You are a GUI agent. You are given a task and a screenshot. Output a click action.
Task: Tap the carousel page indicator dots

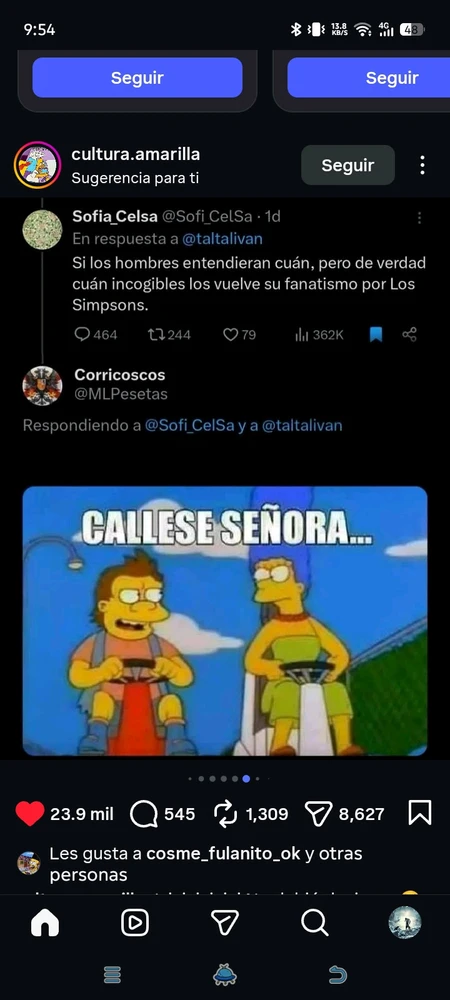coord(229,779)
